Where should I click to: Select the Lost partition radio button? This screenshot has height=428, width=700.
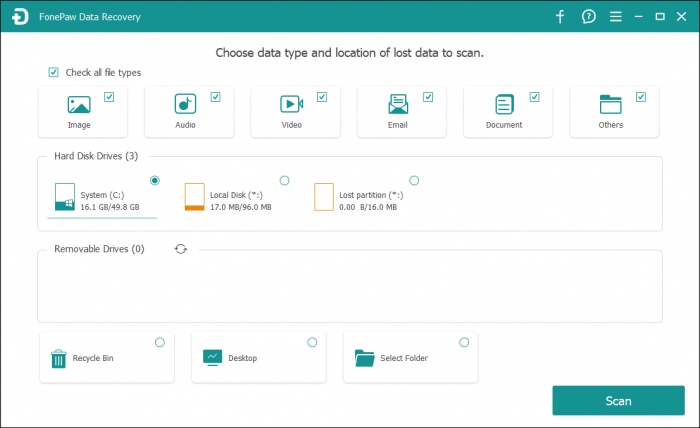click(414, 180)
